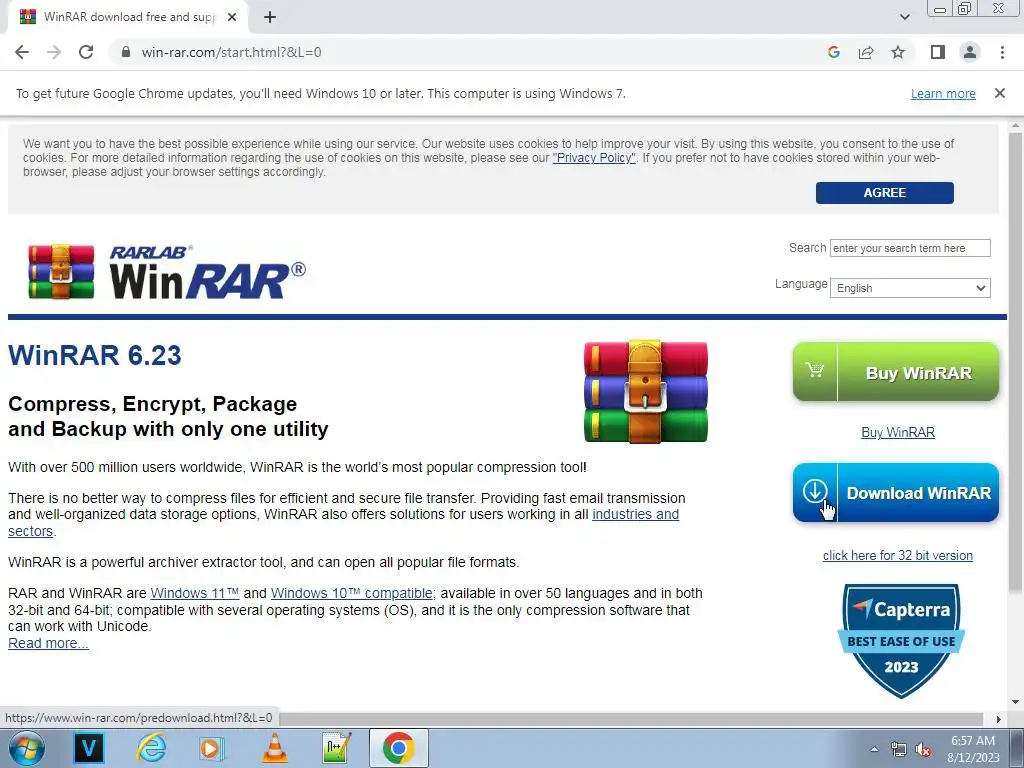1024x768 pixels.
Task: Click the RARLAB WinRAR logo
Action: 167,272
